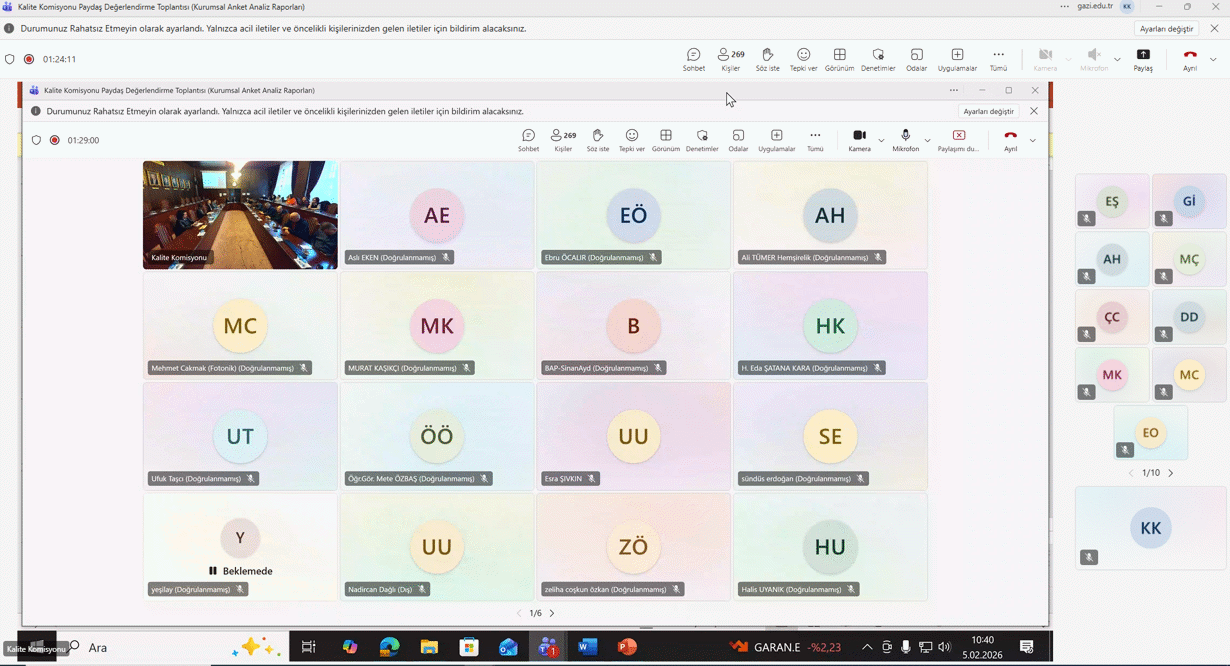Toggle Kamera in the shared window toolbar
The image size is (1230, 666).
click(x=859, y=140)
